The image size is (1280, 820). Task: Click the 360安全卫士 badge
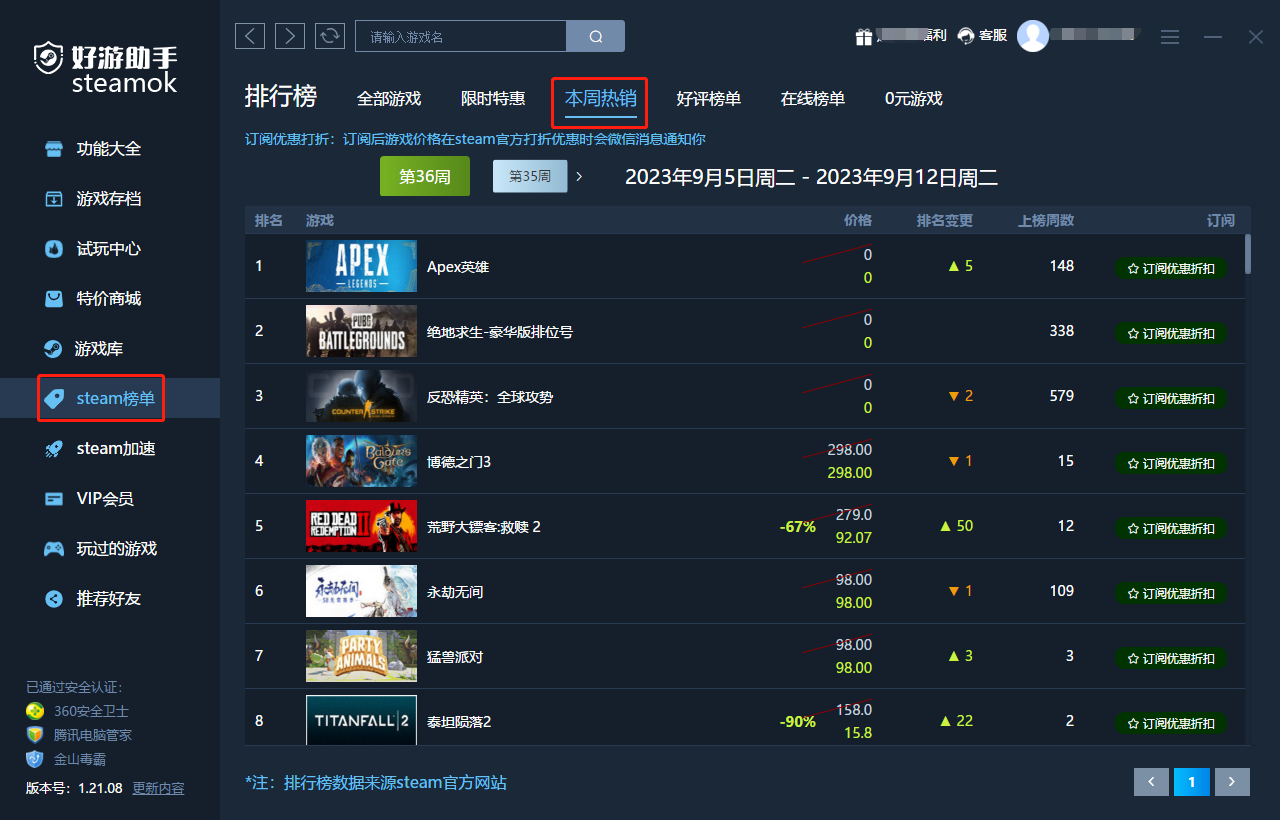(78, 711)
